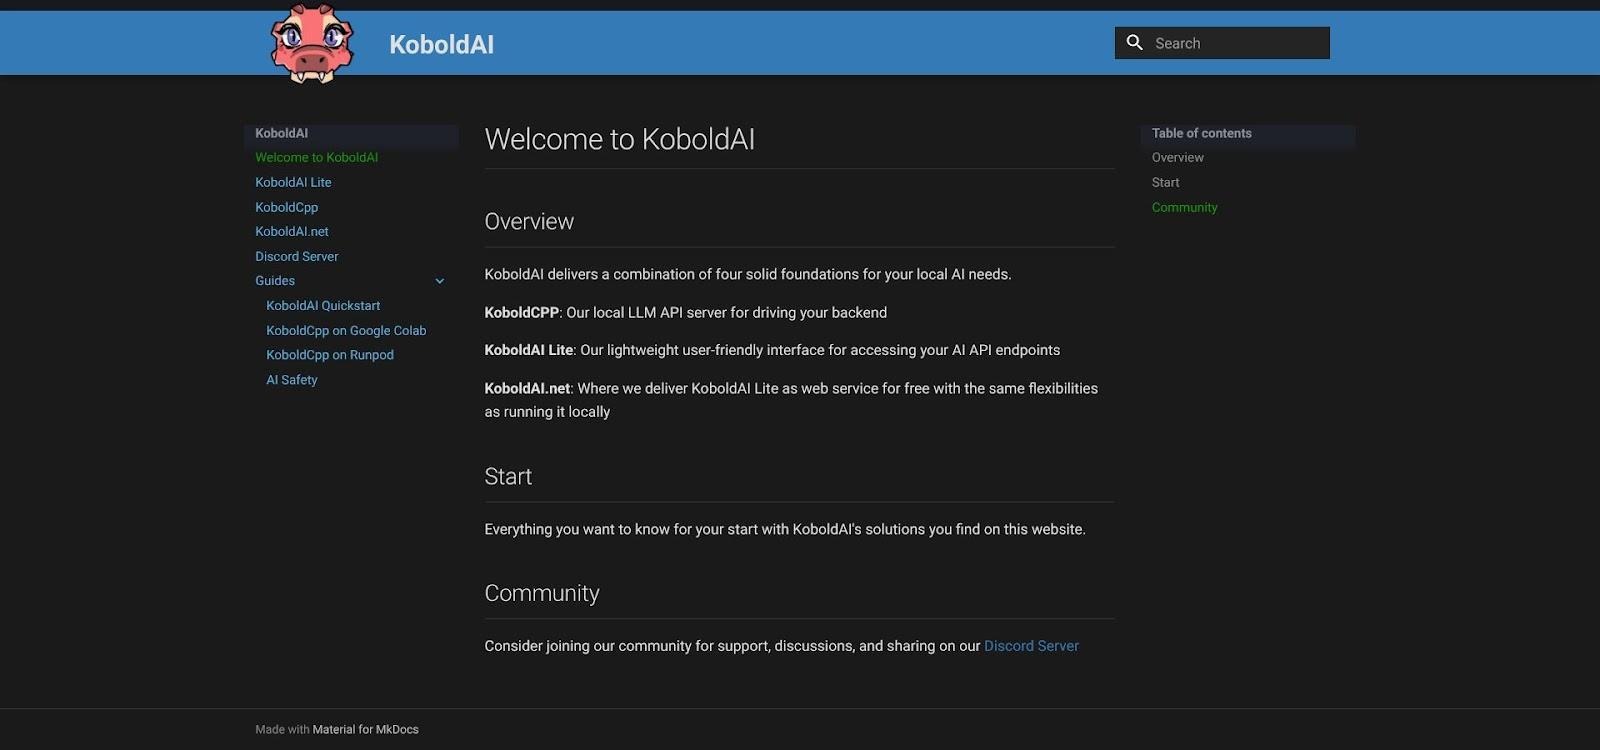Click the KoboldAI dragon mascot logo
This screenshot has height=750, width=1600.
coord(311,44)
